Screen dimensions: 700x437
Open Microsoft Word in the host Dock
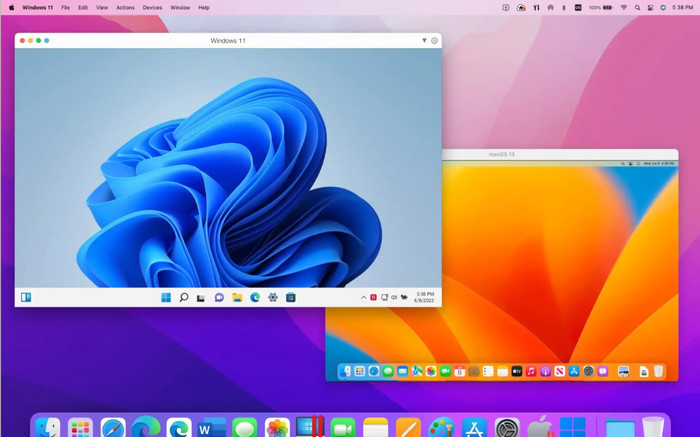pos(212,428)
